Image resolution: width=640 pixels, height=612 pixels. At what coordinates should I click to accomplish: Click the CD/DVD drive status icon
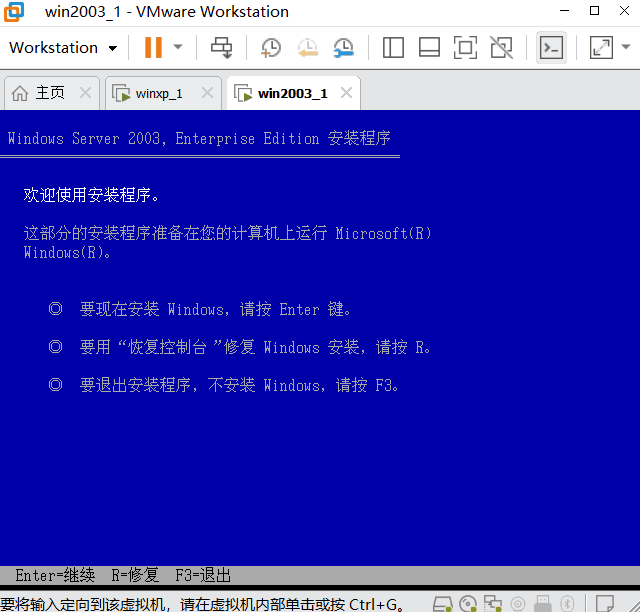point(468,603)
